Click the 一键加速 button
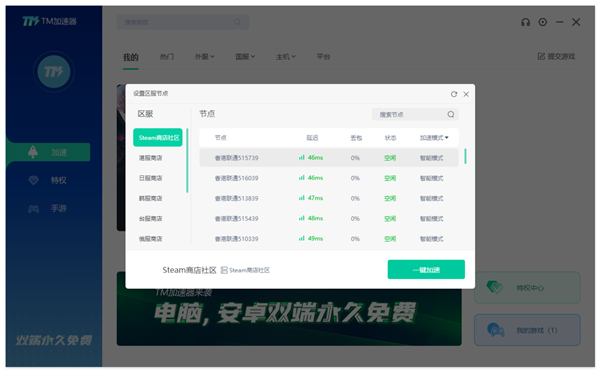 click(426, 269)
